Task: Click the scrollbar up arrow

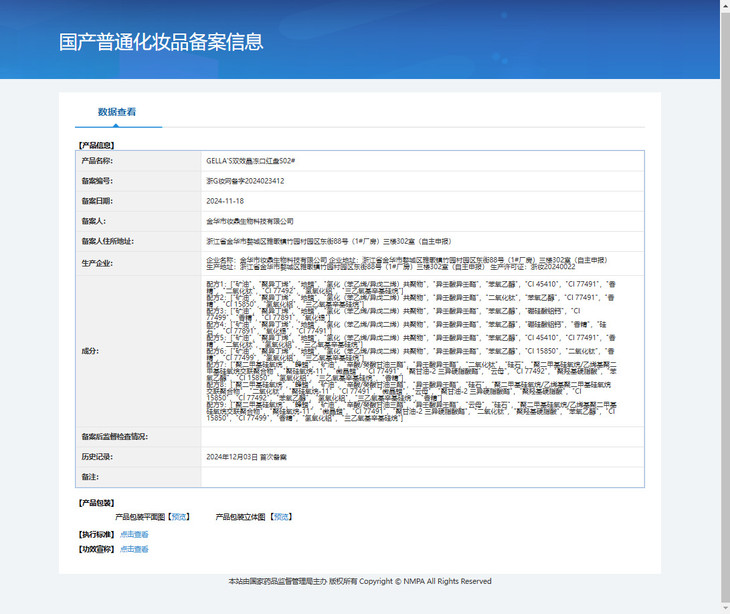Action: point(724,5)
